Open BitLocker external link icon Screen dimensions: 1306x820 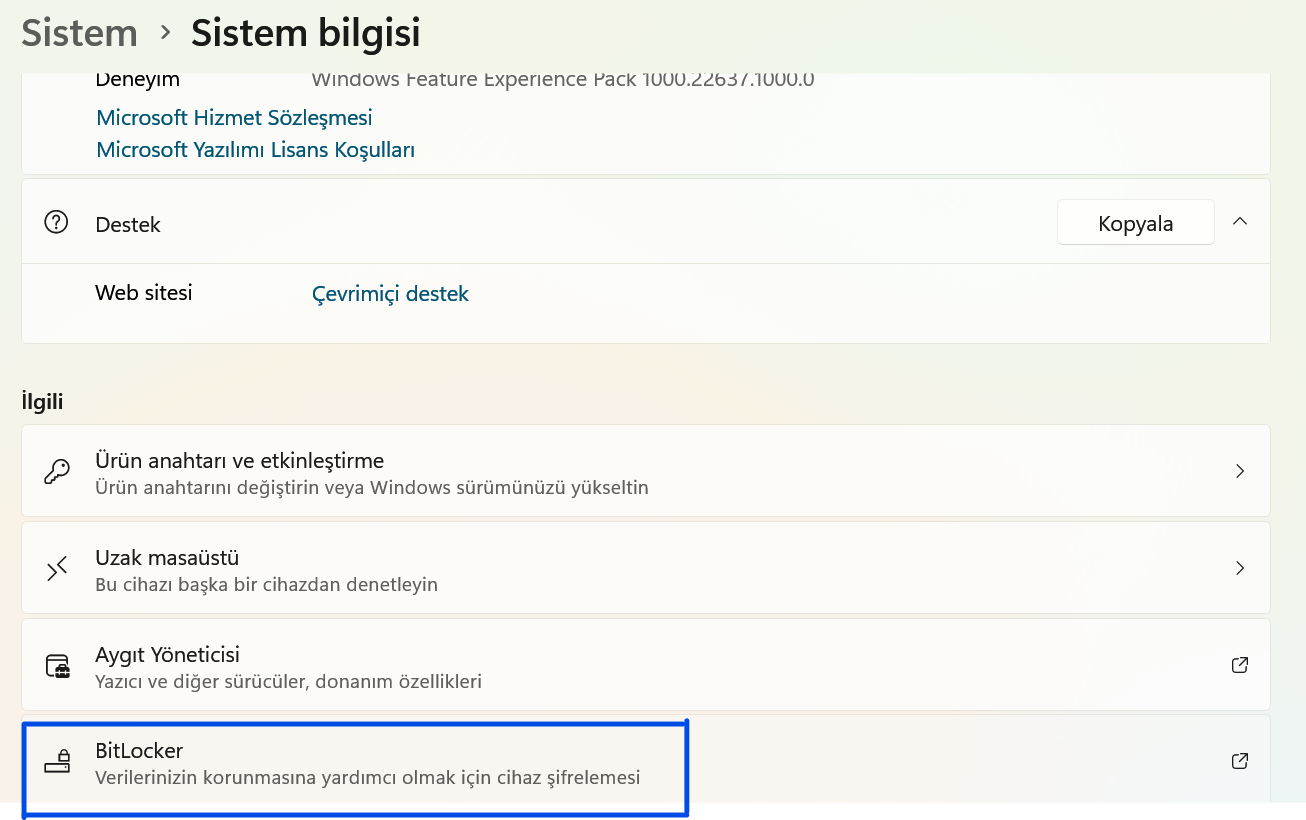click(x=1240, y=761)
